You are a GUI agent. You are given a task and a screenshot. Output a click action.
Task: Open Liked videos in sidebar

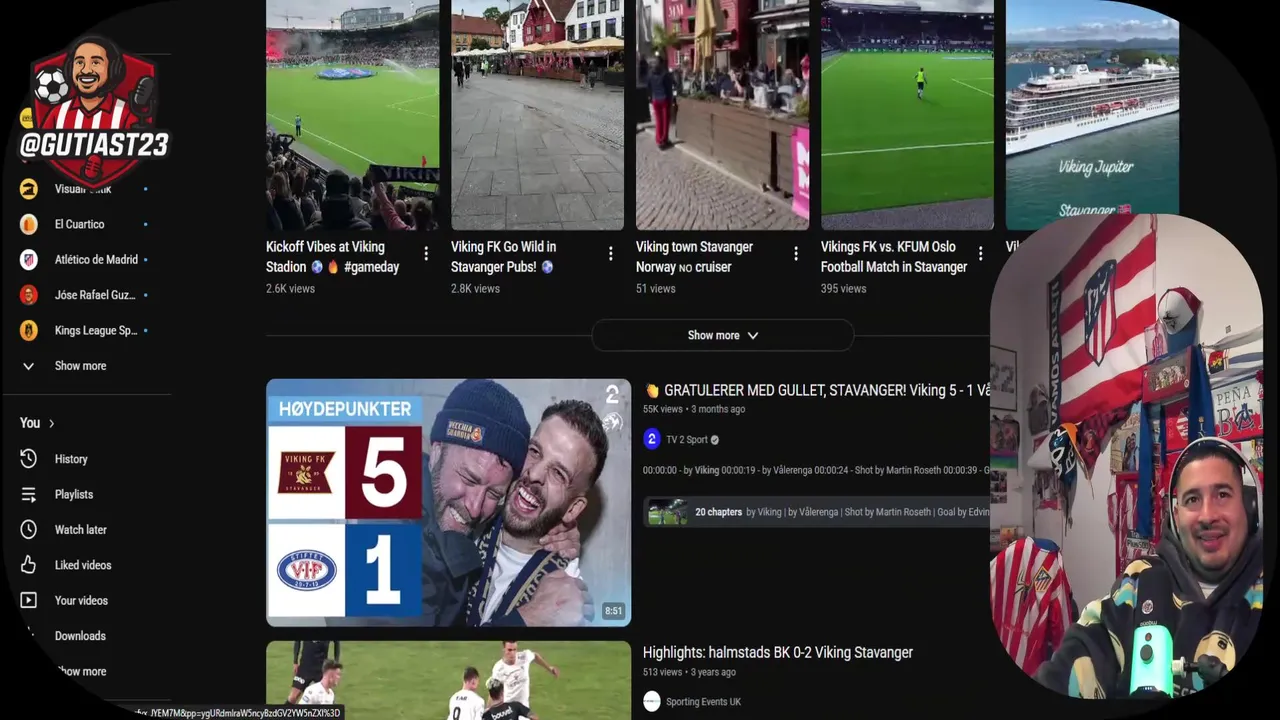point(83,565)
